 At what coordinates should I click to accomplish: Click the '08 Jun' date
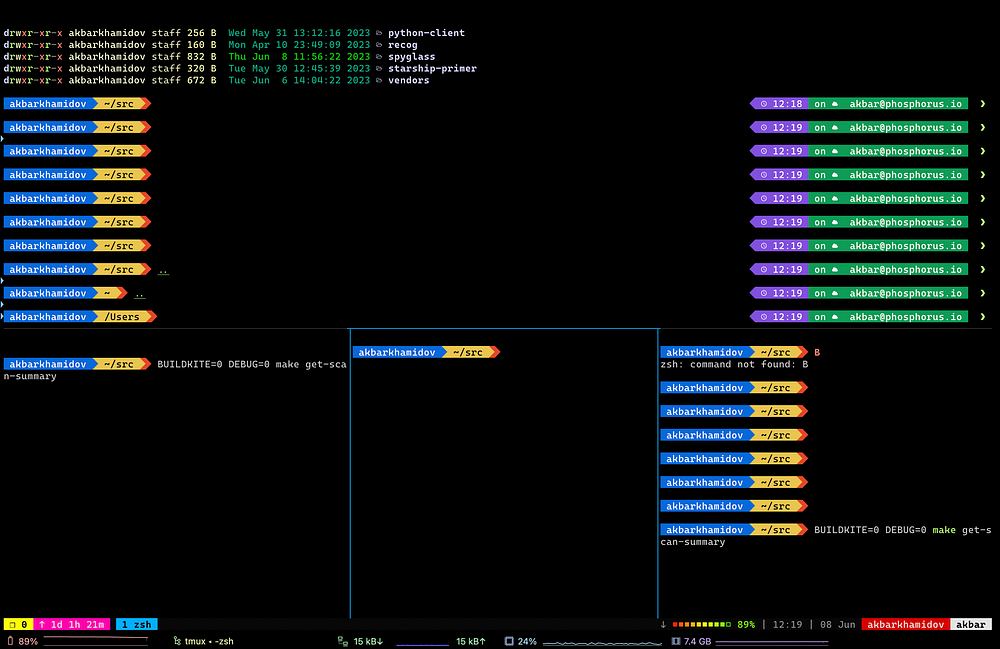tap(837, 625)
